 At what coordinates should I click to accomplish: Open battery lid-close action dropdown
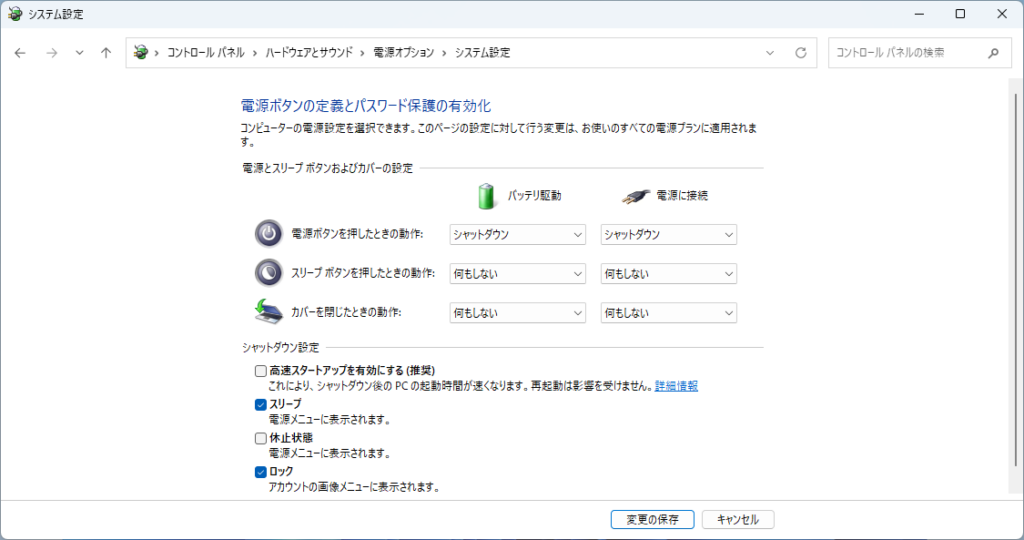(517, 313)
